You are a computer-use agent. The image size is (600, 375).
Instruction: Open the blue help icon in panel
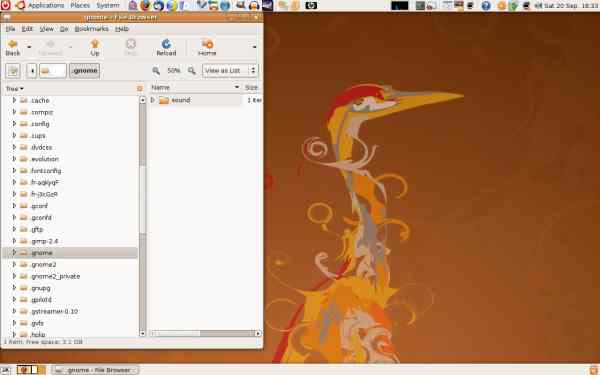pyautogui.click(x=486, y=5)
